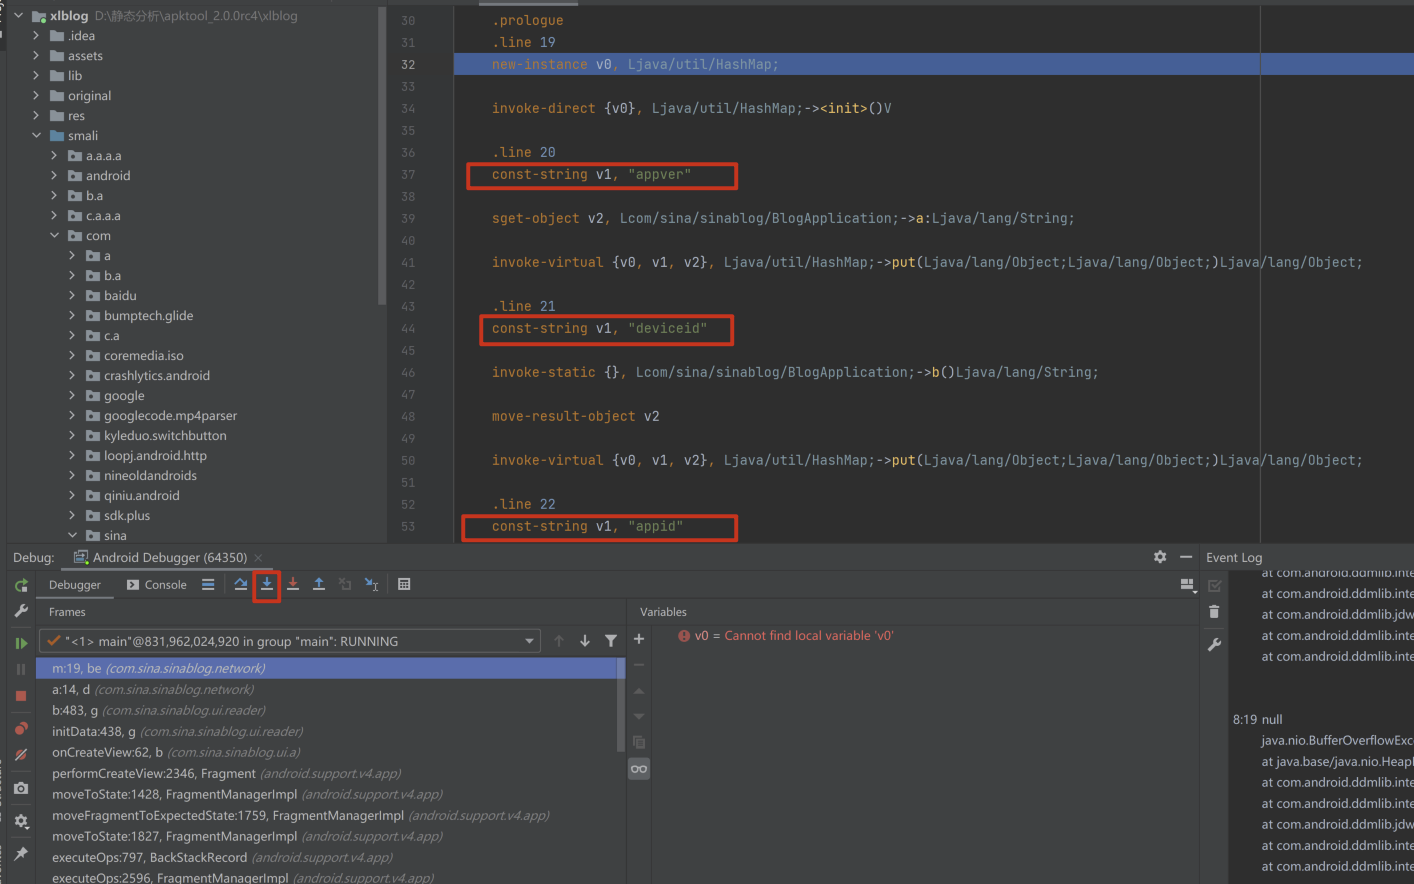1414x884 pixels.
Task: Close the Android Debugger (64350) tab
Action: 258,558
